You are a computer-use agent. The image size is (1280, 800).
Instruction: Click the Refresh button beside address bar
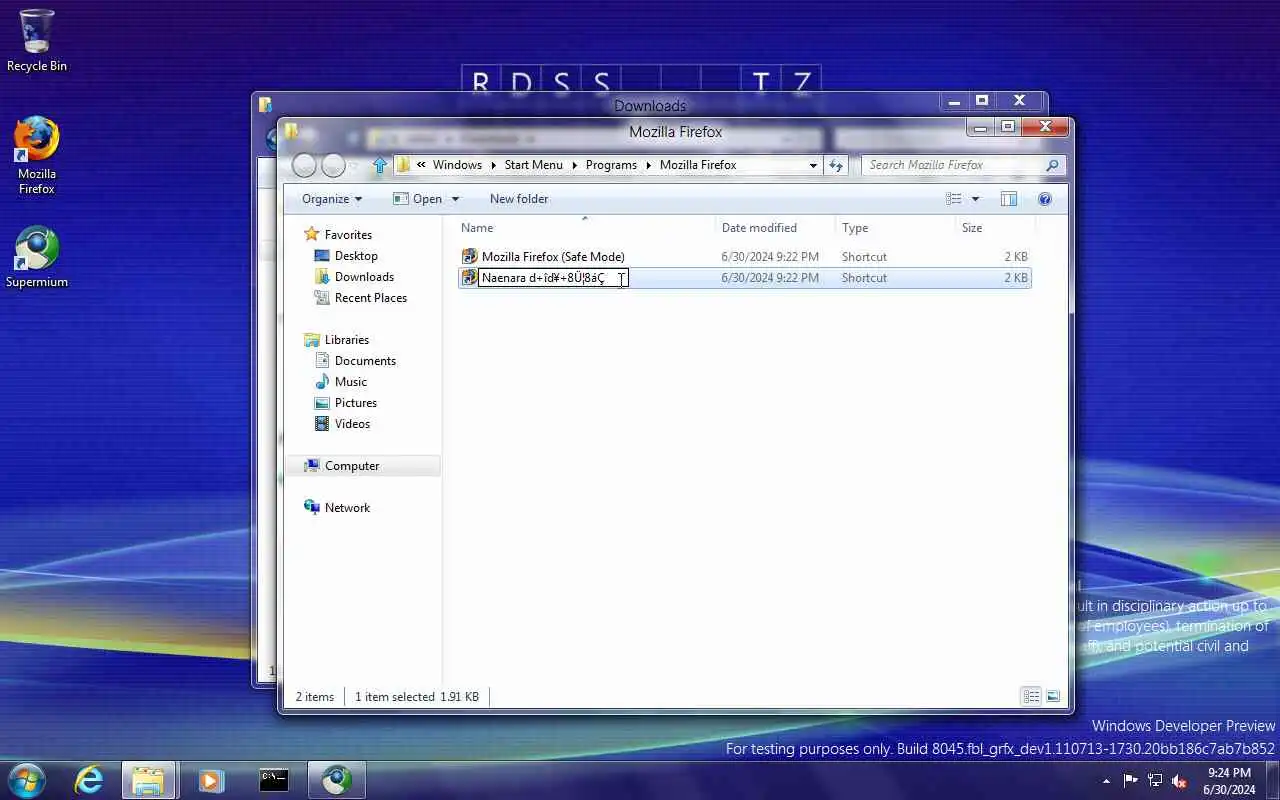point(836,165)
